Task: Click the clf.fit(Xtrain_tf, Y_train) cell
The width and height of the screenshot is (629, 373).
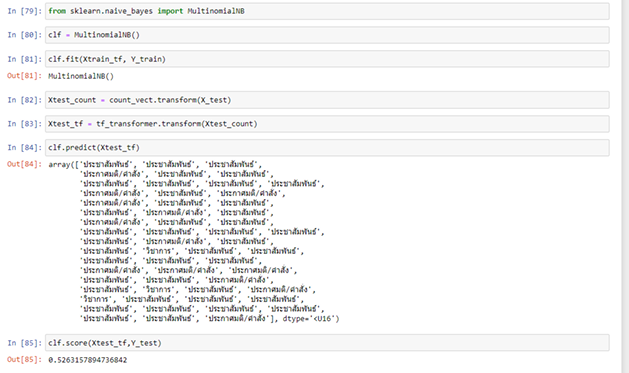Action: pyautogui.click(x=327, y=59)
